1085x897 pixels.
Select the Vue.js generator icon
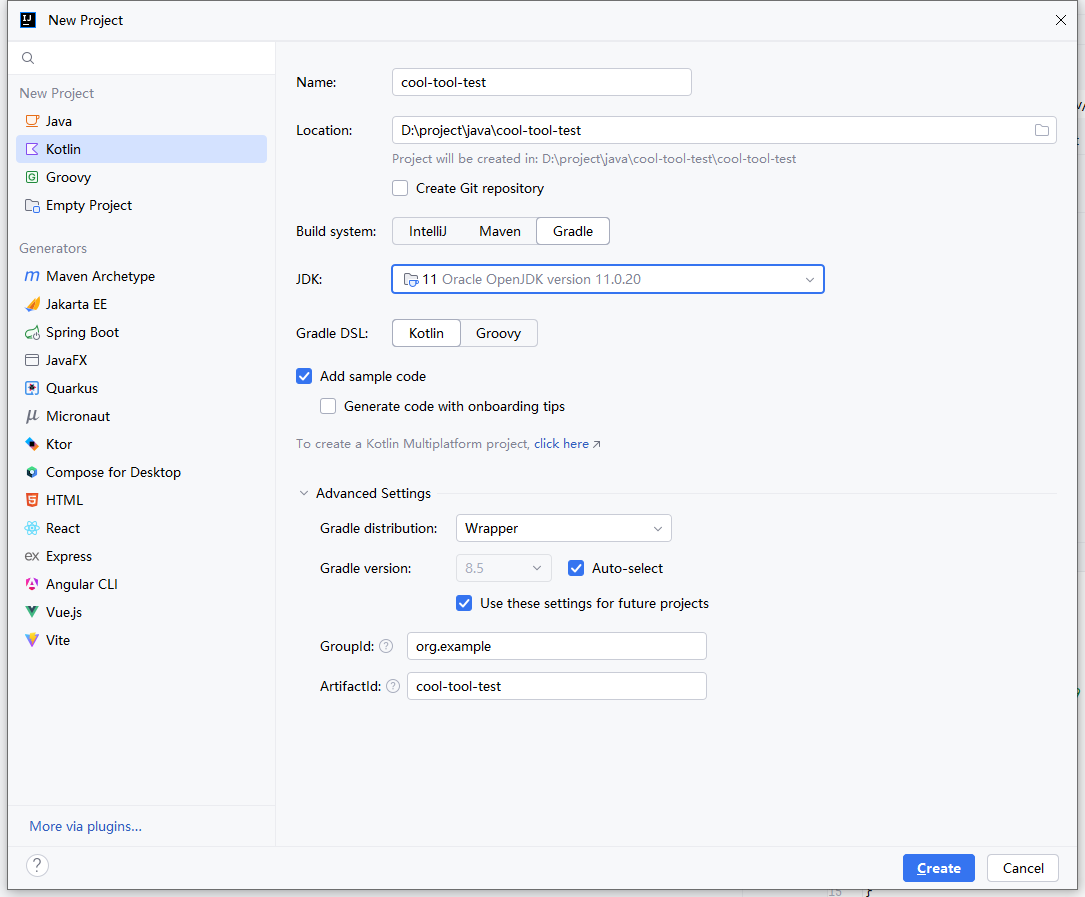pyautogui.click(x=32, y=612)
